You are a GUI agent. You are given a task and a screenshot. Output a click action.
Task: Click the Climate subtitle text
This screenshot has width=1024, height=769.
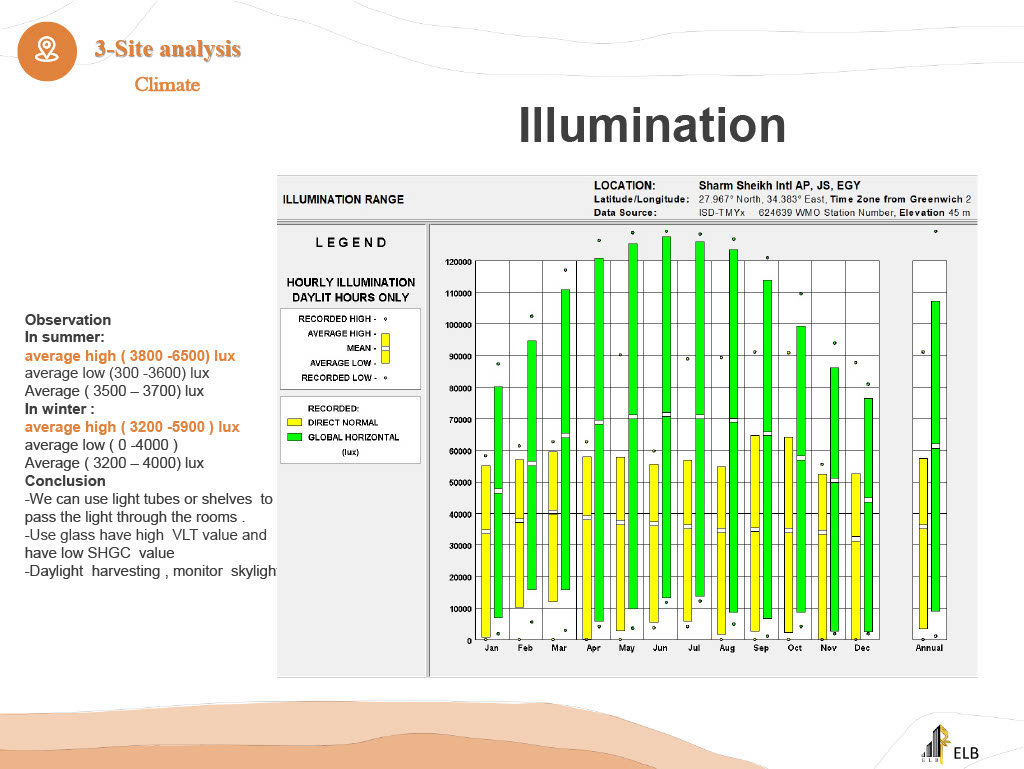pos(167,85)
